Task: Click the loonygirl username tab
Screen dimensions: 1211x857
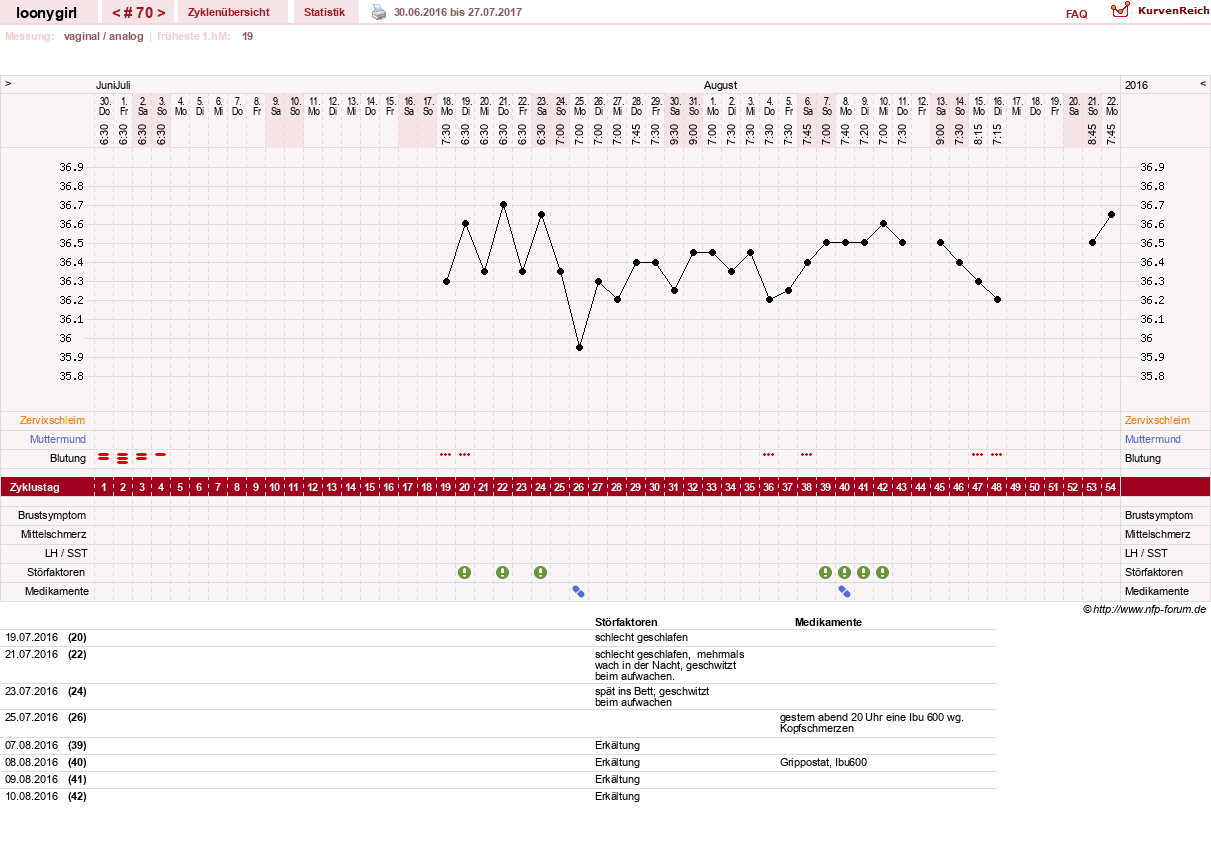Action: tap(47, 12)
